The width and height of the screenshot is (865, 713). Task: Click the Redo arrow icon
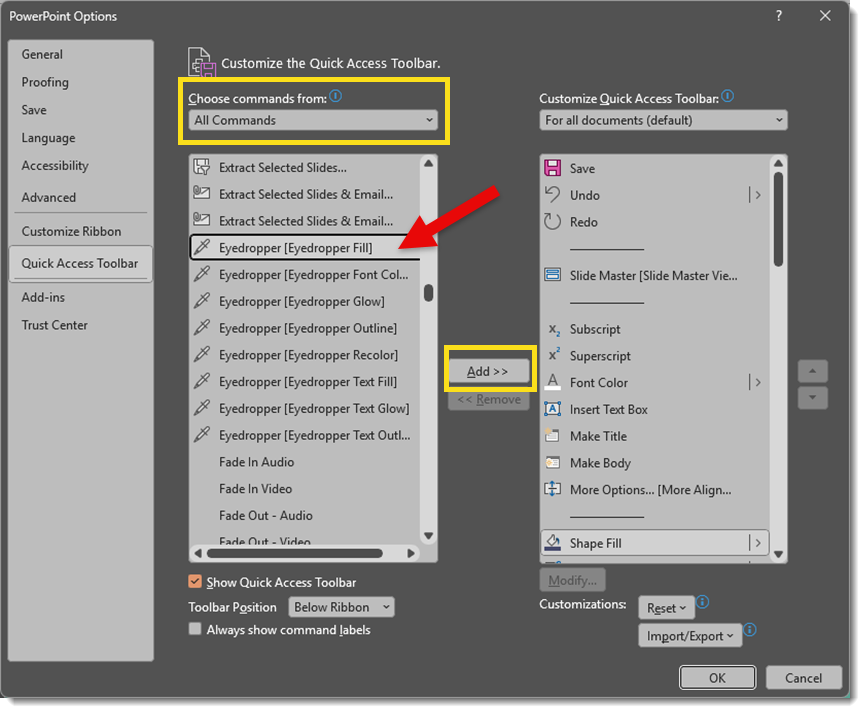[552, 221]
